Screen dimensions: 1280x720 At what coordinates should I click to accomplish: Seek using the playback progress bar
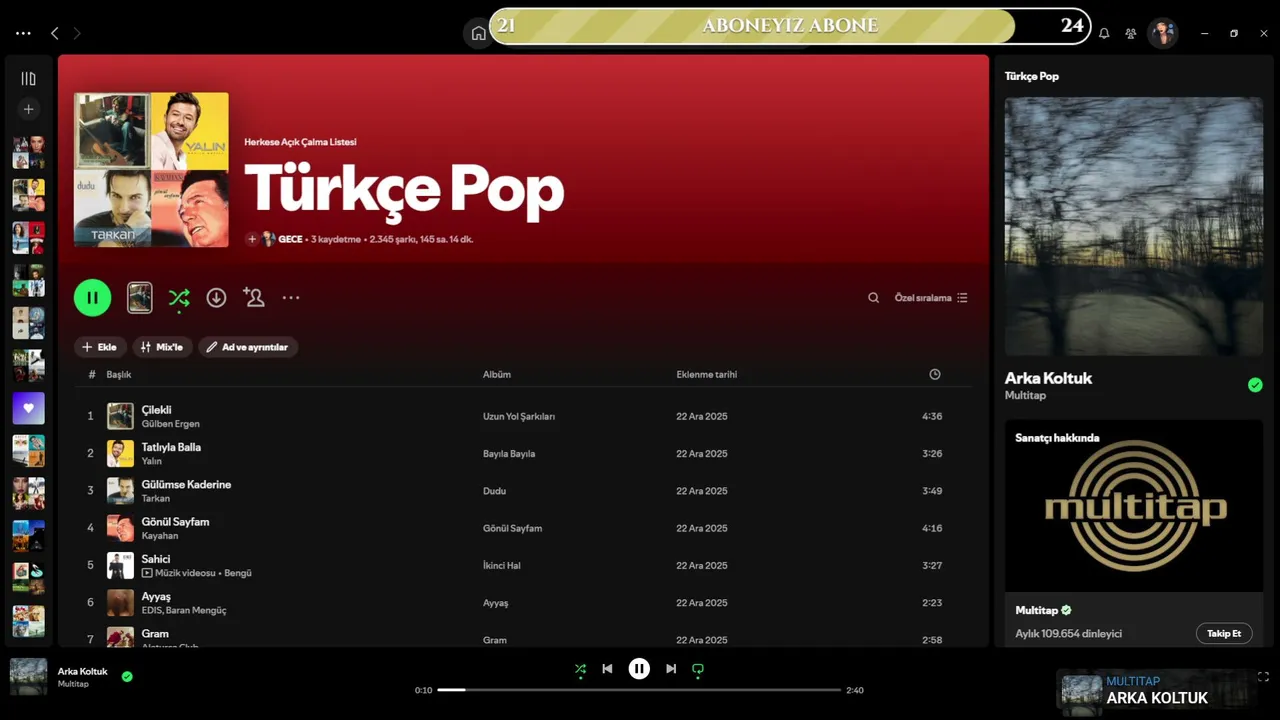coord(639,690)
